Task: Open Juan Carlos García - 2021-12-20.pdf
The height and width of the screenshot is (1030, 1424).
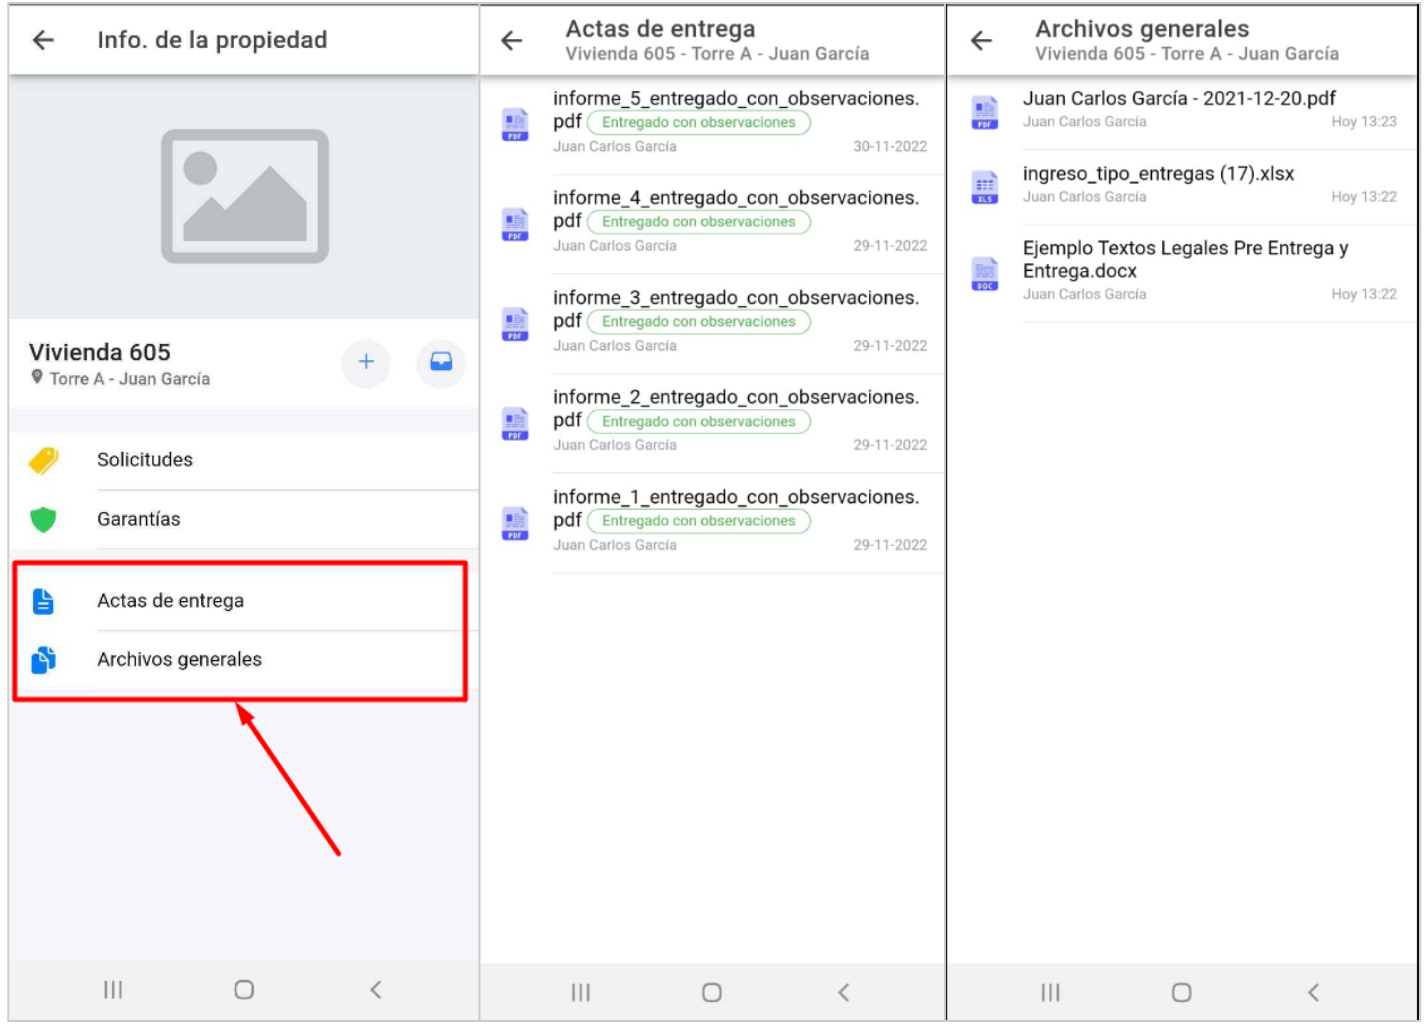Action: point(1183,112)
